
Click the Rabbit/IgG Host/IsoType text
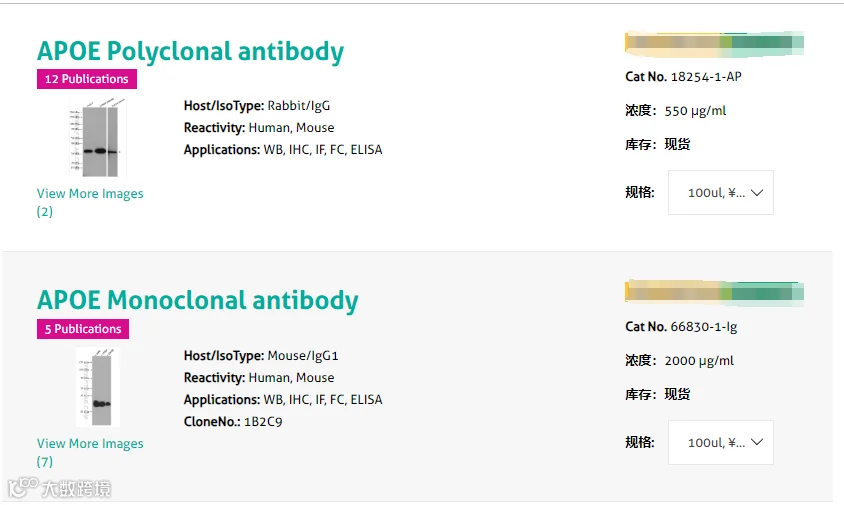tap(298, 106)
